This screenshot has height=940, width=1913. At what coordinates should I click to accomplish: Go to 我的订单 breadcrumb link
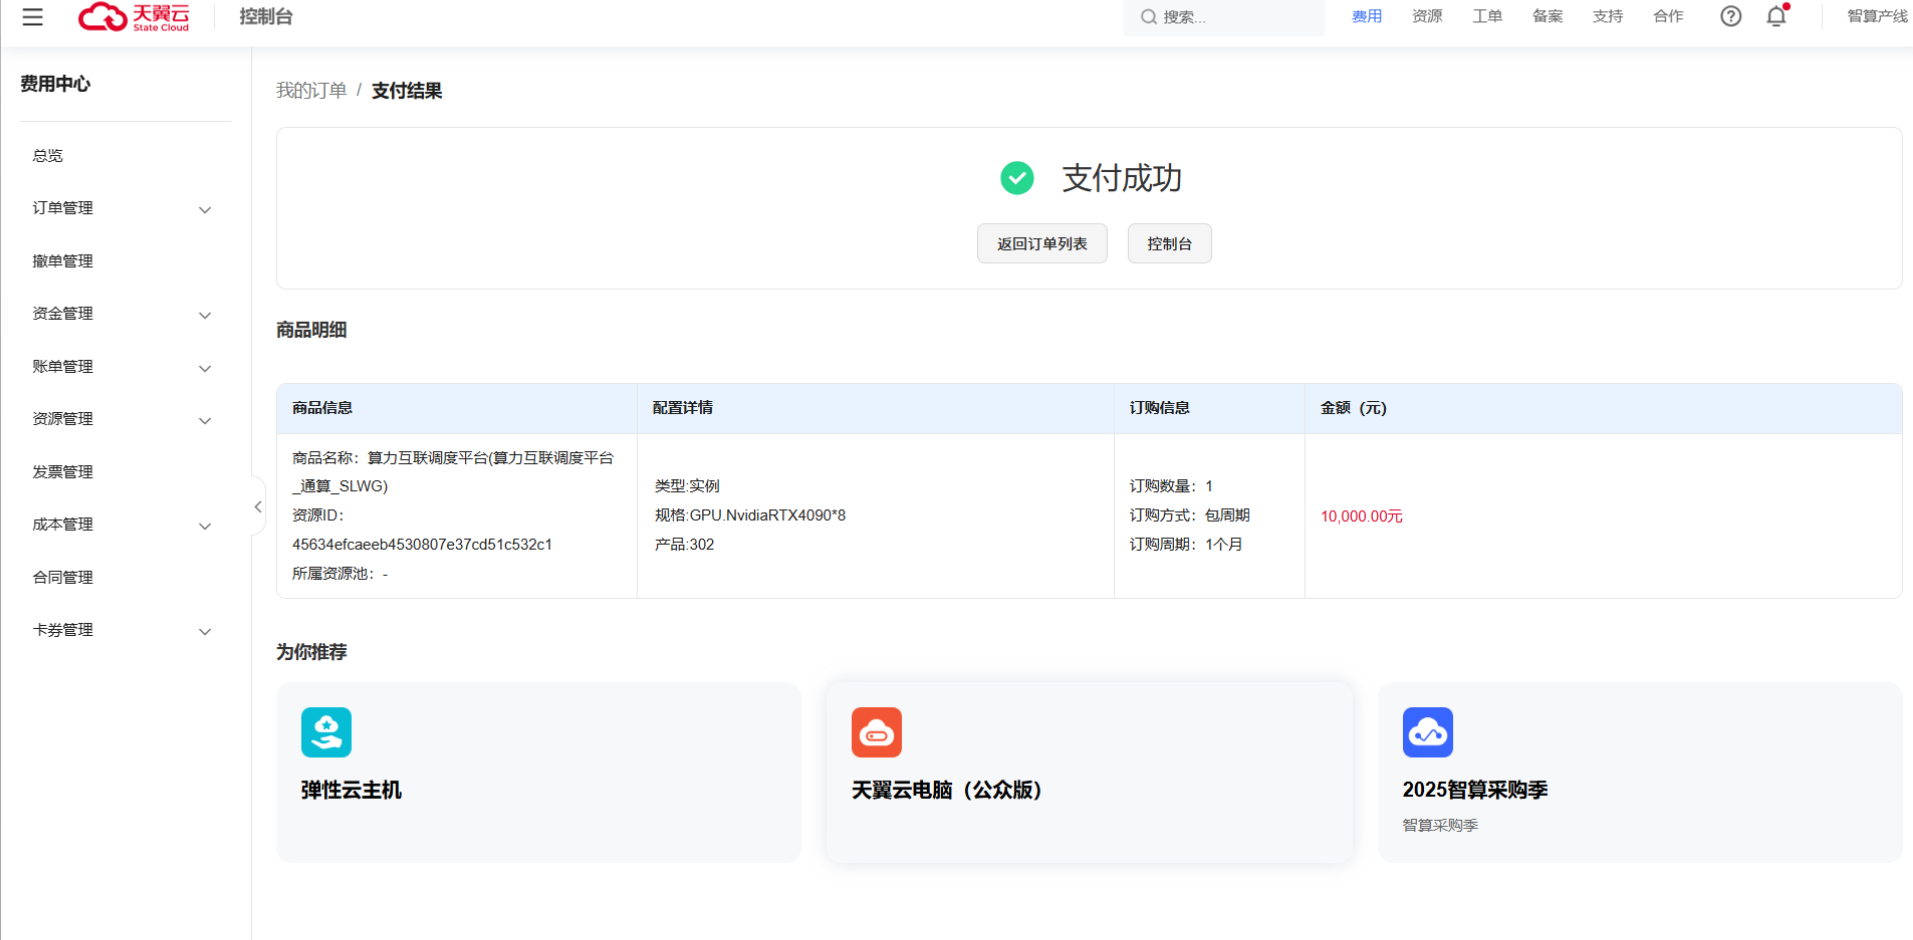coord(311,91)
